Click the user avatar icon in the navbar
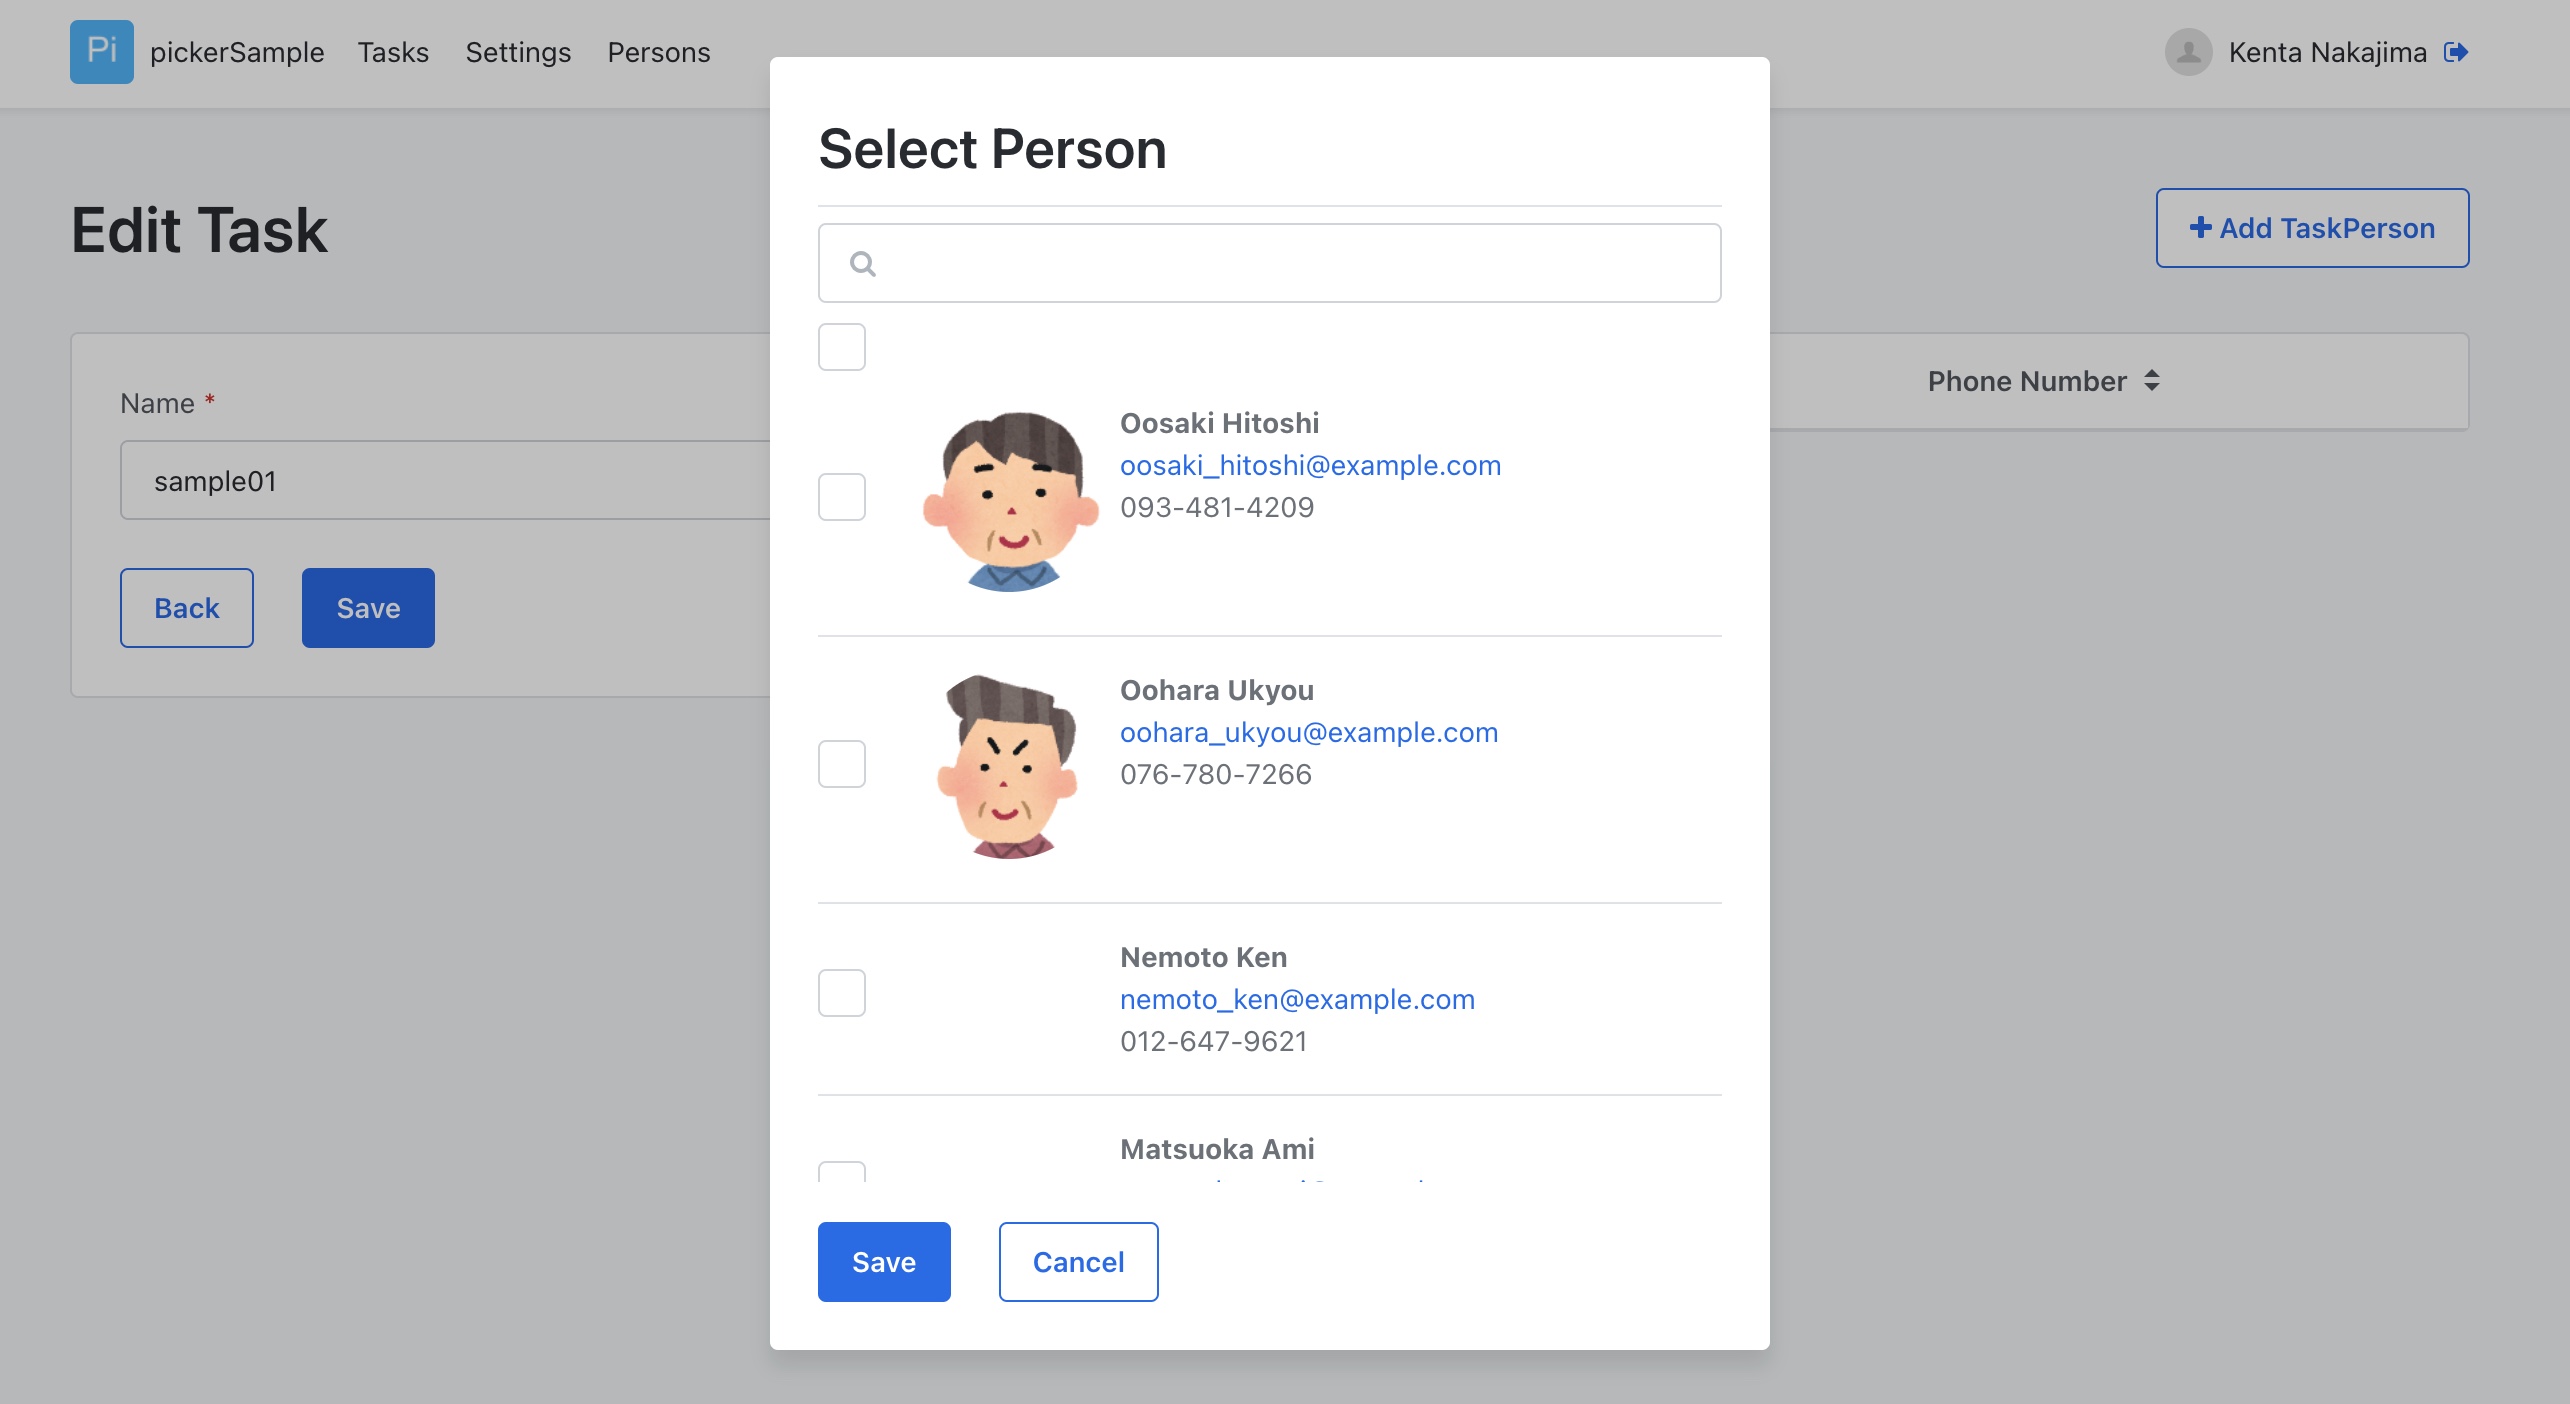 (x=2188, y=52)
